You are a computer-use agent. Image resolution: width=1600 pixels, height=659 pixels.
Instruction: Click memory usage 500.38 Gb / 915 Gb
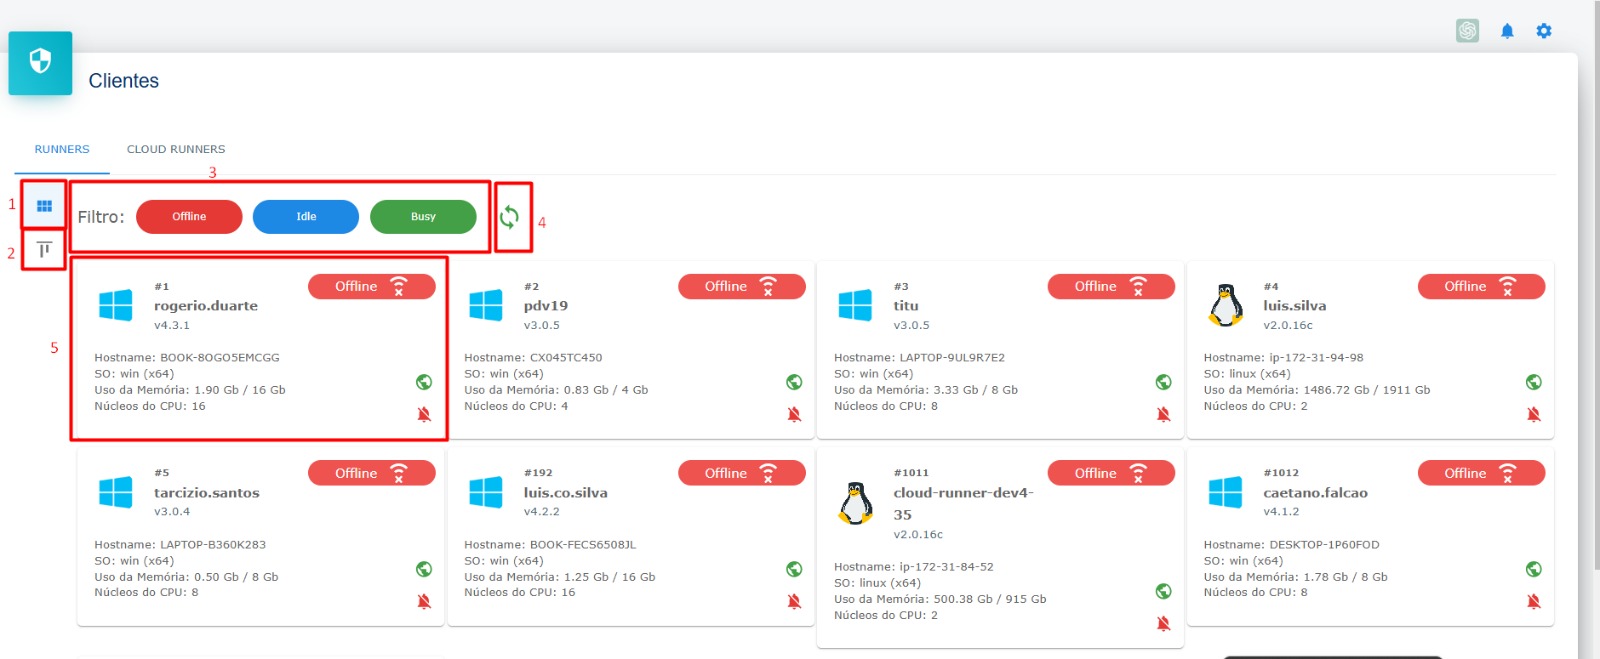(x=990, y=600)
